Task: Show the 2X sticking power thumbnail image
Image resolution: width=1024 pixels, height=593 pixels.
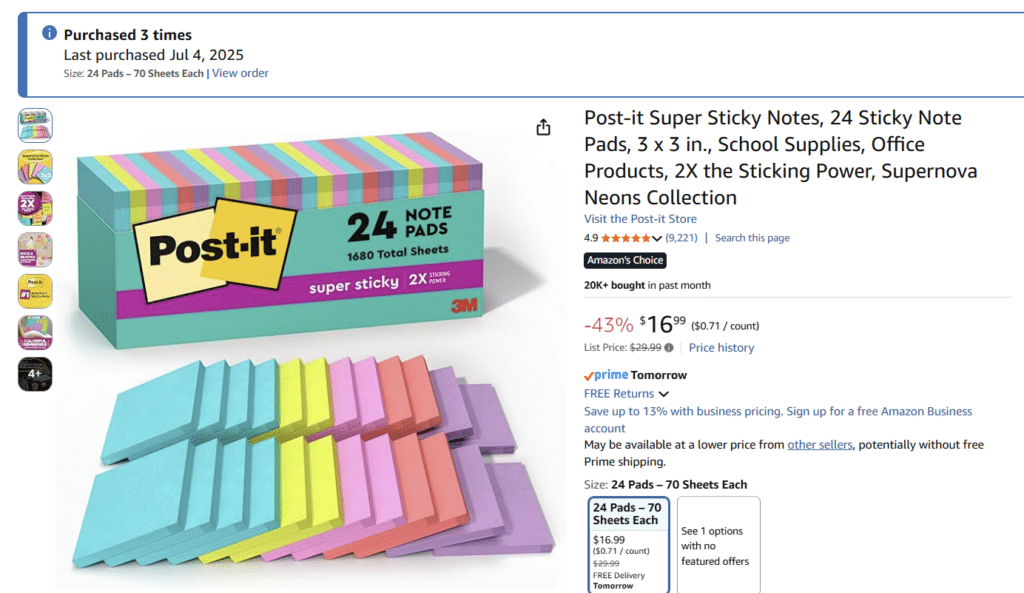Action: click(x=35, y=208)
